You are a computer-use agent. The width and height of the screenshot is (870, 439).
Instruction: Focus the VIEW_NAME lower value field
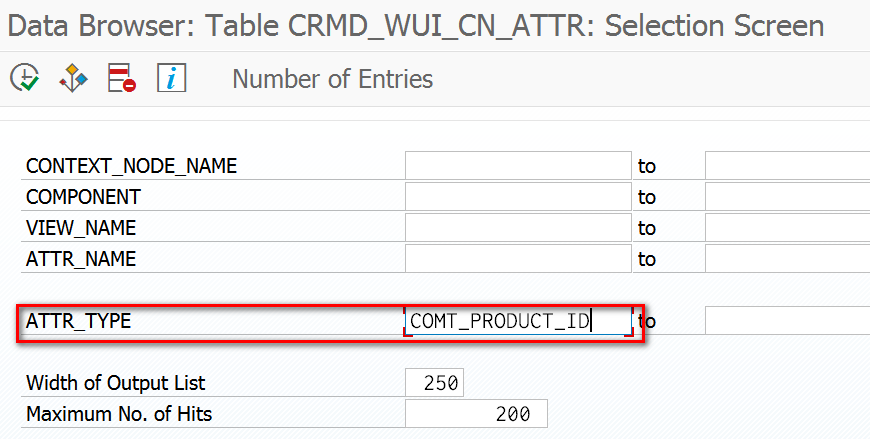(518, 228)
